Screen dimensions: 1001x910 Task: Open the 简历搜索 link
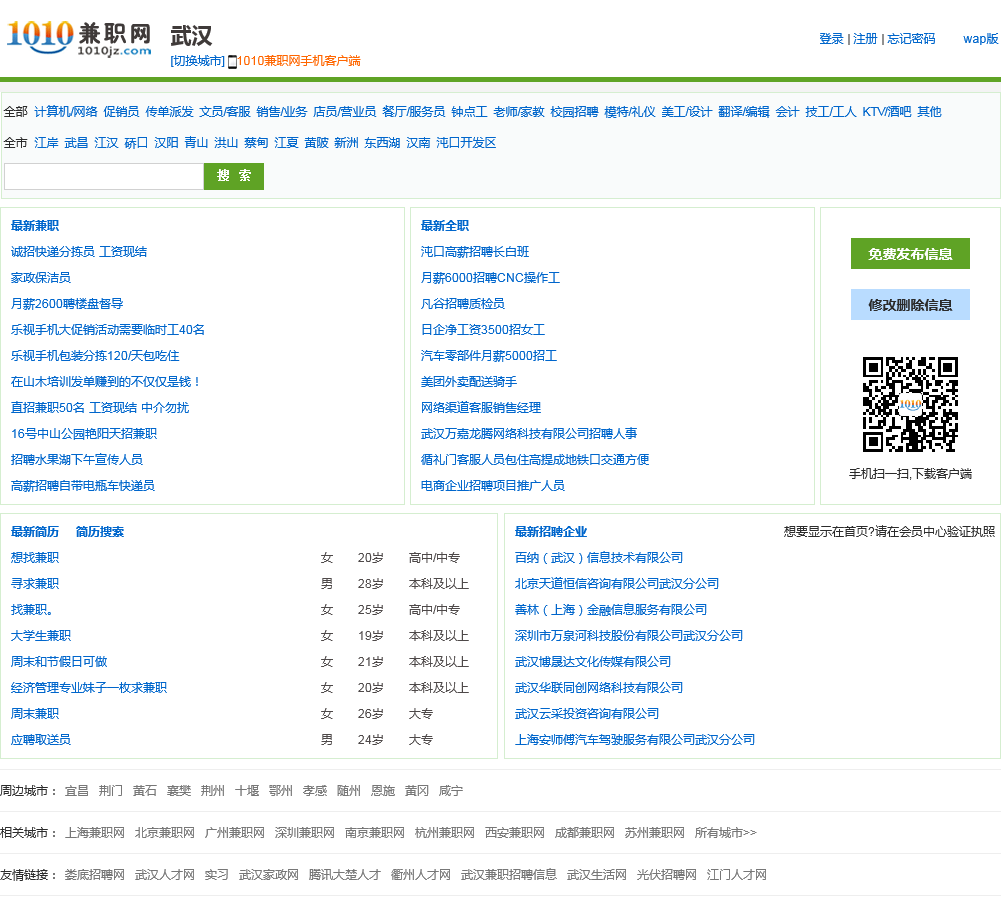100,532
